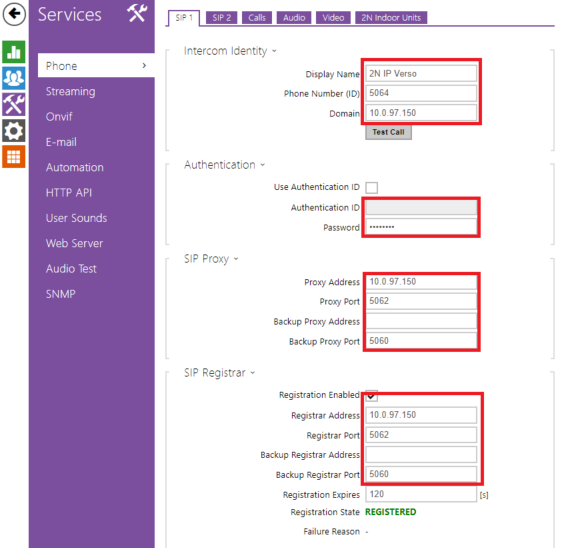The height and width of the screenshot is (548, 565).
Task: Collapse the SIP Proxy section
Action: pos(236,259)
